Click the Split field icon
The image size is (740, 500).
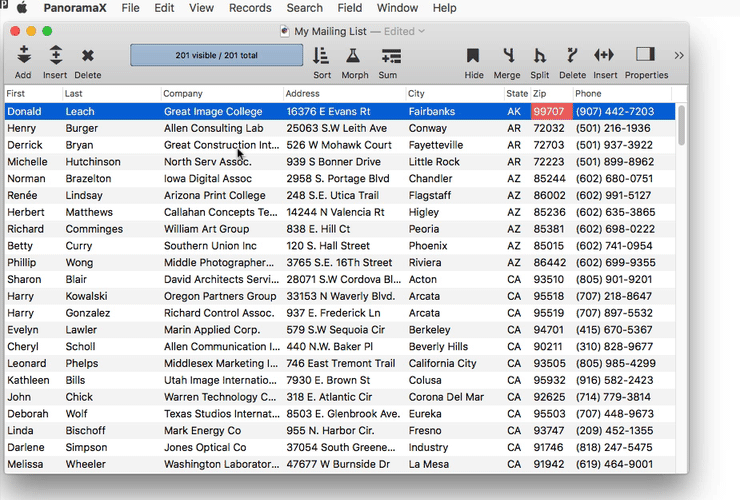click(x=539, y=56)
